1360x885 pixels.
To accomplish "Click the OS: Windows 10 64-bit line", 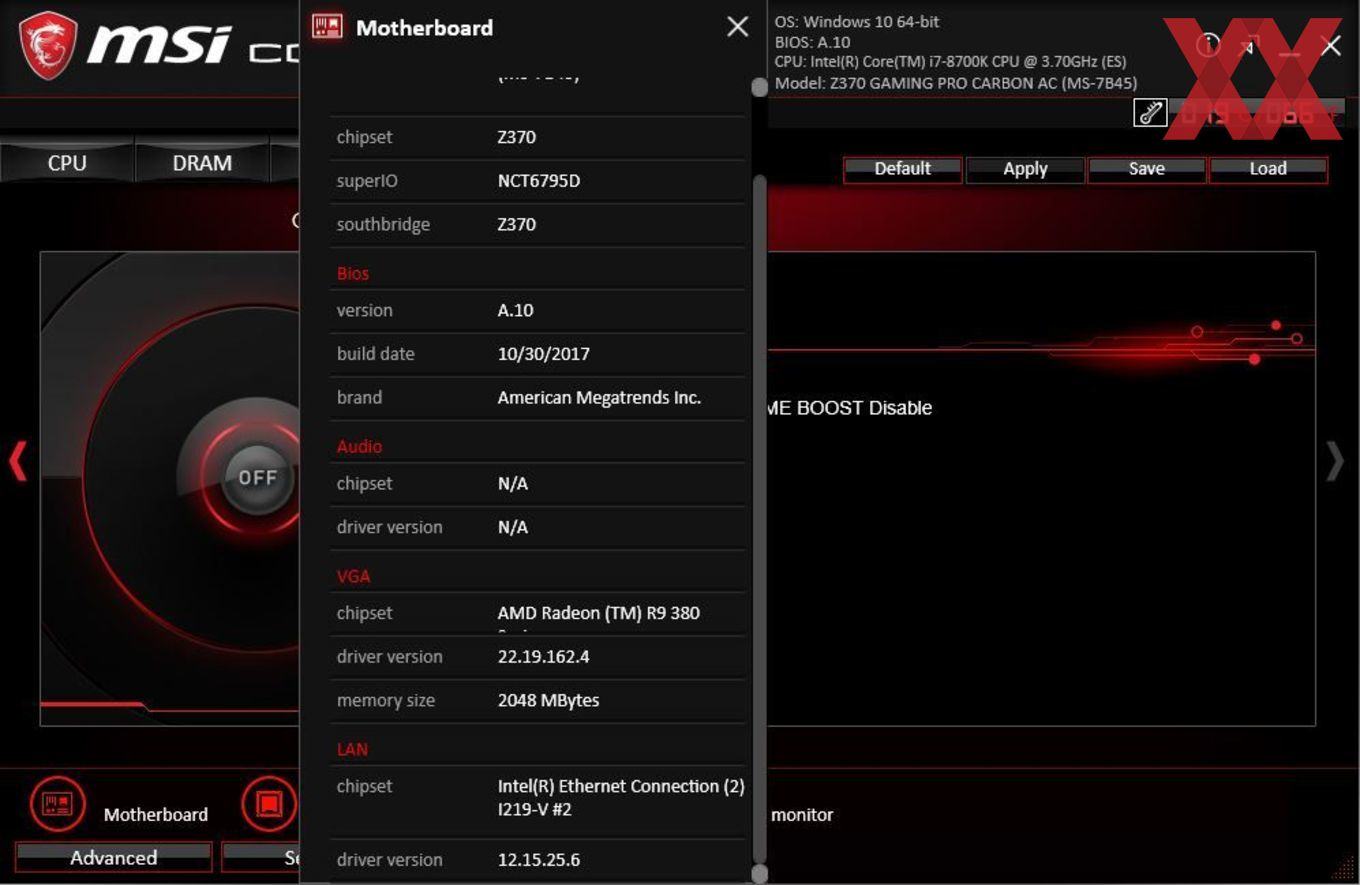I will 857,21.
